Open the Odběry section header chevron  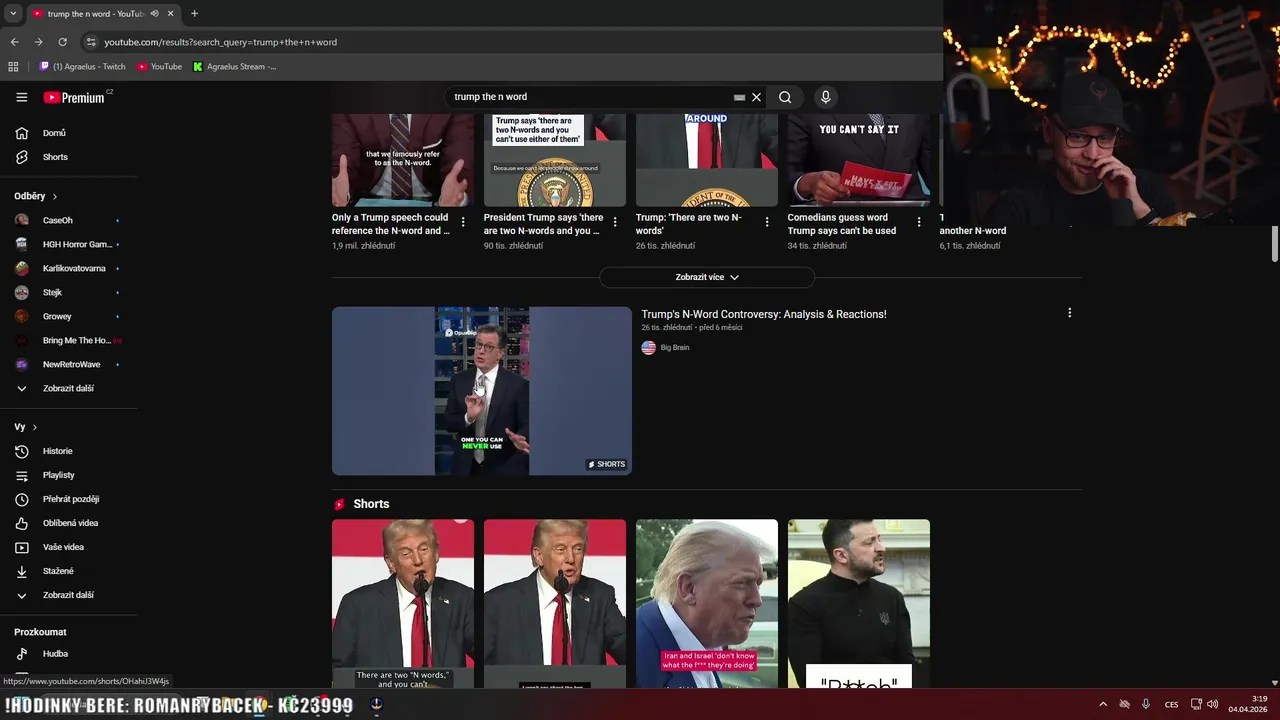[x=55, y=197]
